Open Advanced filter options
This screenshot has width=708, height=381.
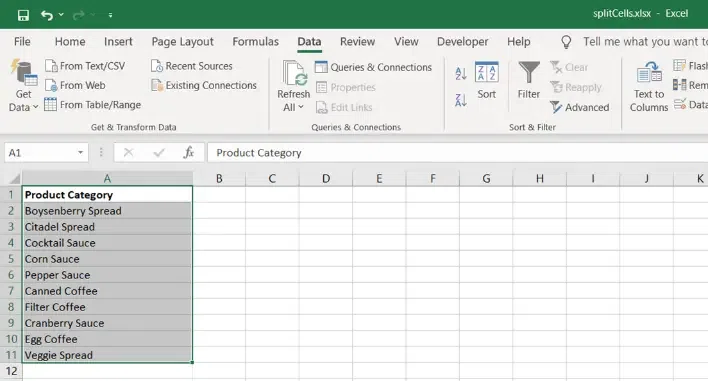(579, 107)
